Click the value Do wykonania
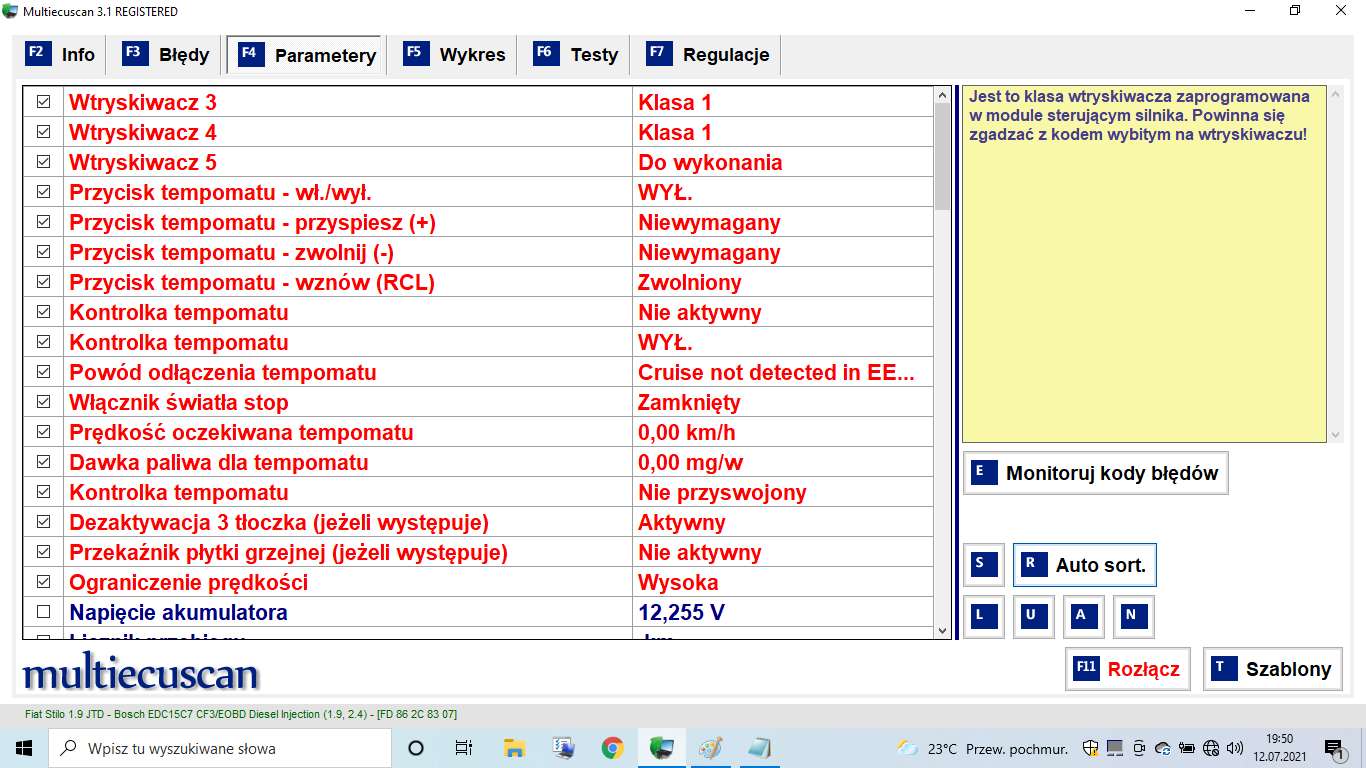This screenshot has height=768, width=1366. [x=710, y=162]
